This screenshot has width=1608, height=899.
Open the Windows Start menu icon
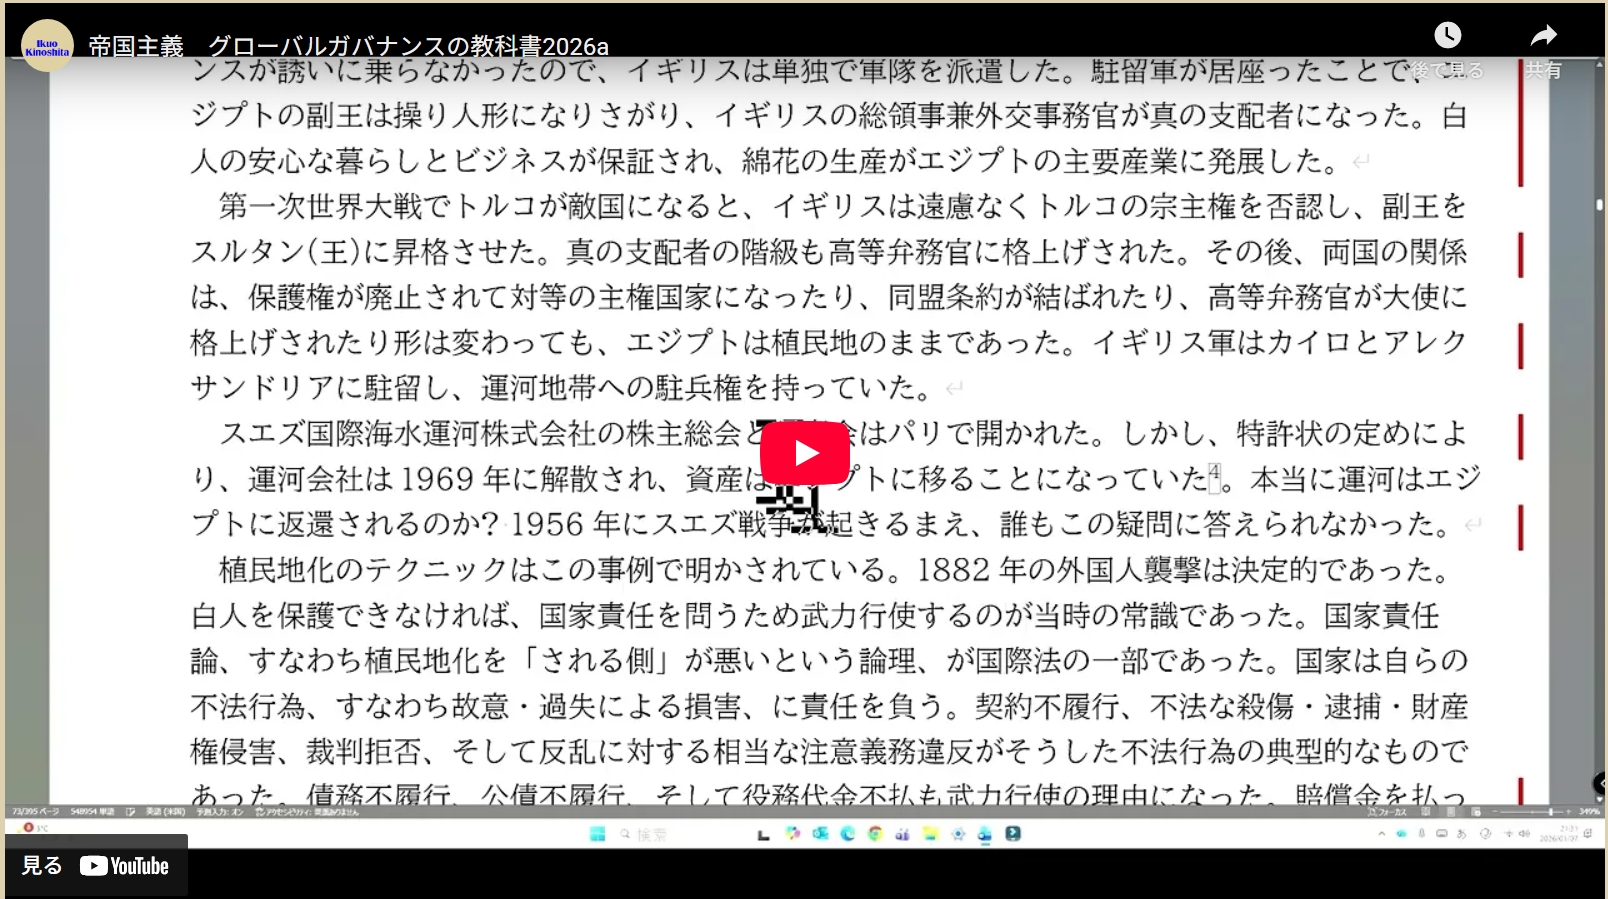(598, 834)
